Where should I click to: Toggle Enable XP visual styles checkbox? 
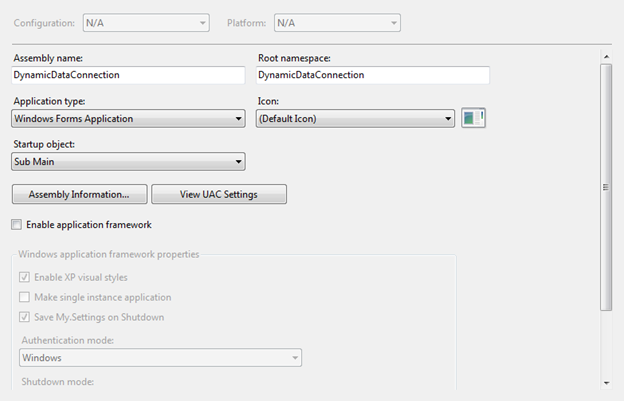pos(24,277)
